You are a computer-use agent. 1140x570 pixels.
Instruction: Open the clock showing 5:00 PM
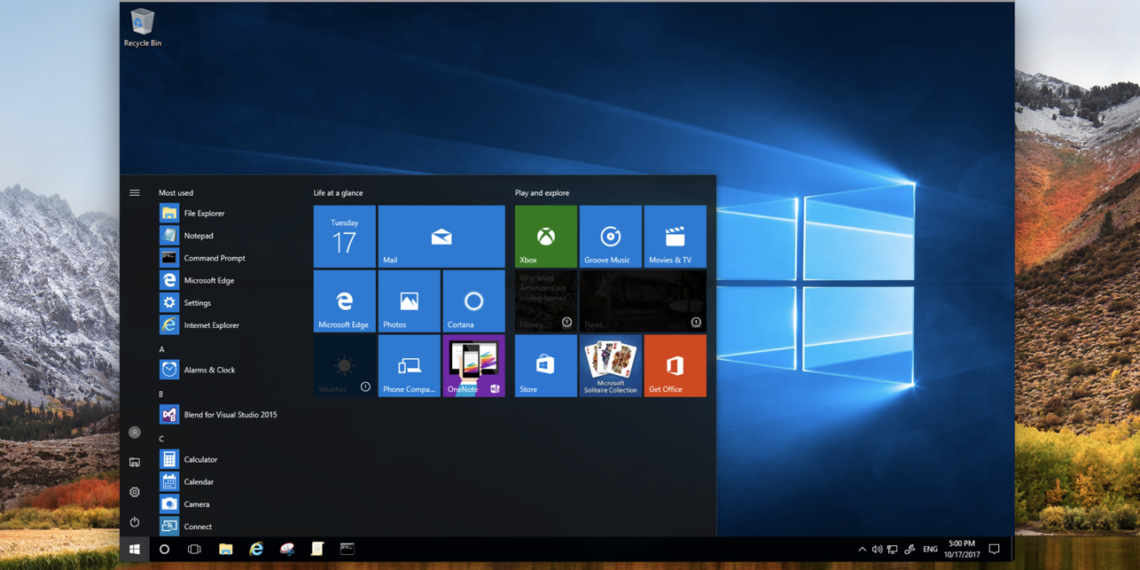pos(963,549)
